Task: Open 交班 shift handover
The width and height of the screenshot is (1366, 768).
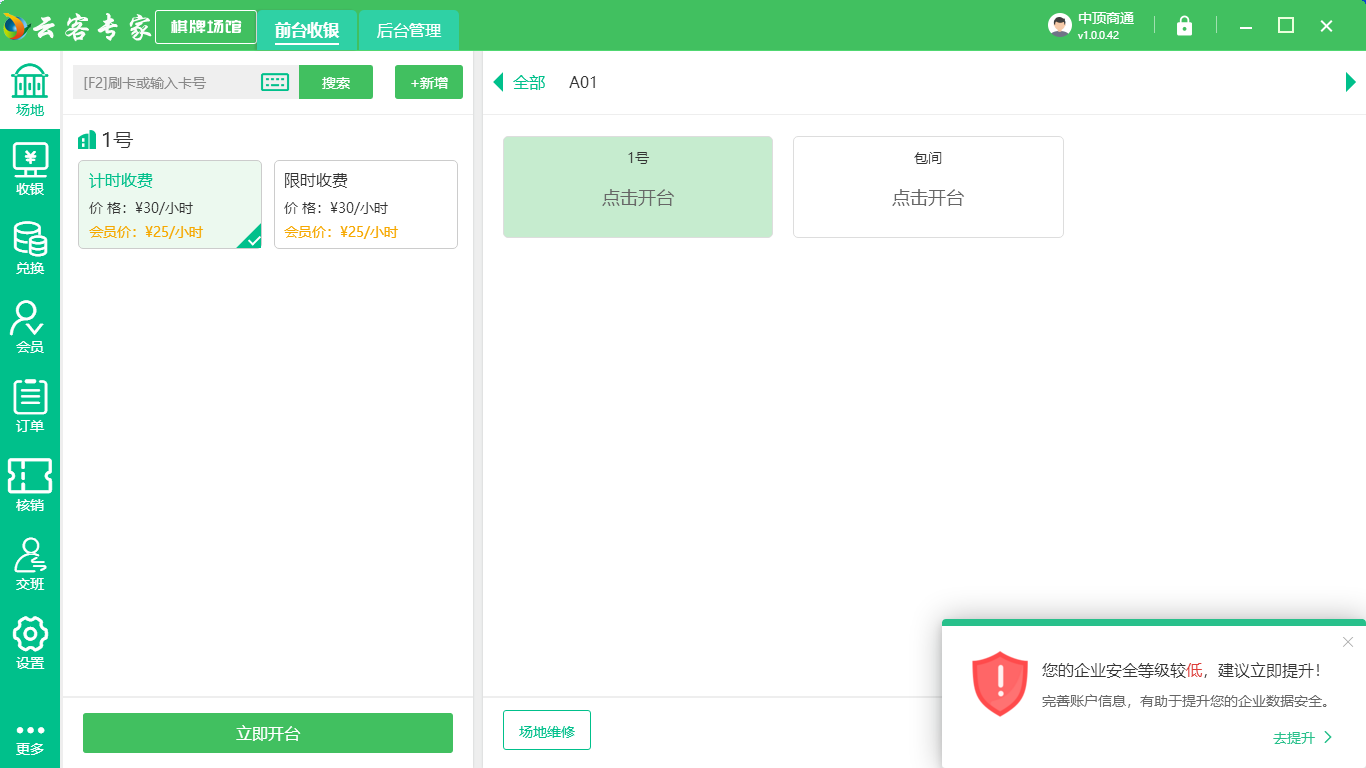Action: pos(30,564)
